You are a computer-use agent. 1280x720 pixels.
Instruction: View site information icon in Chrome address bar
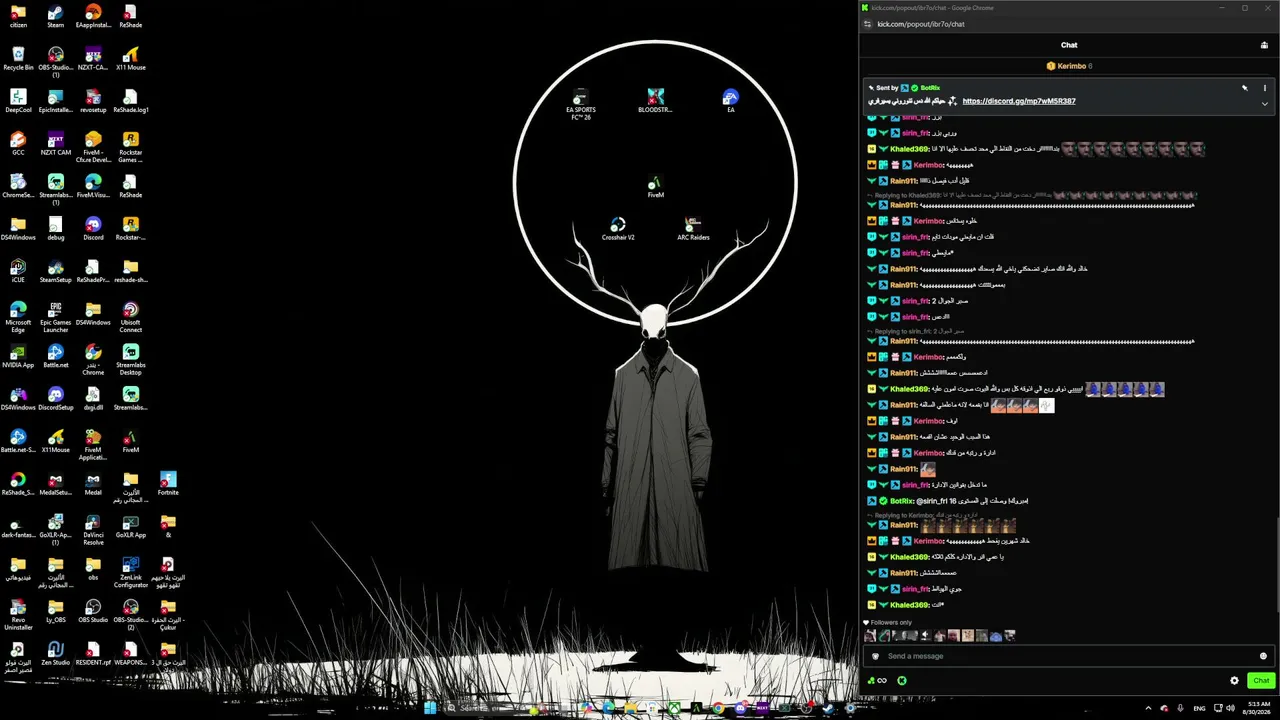[867, 24]
